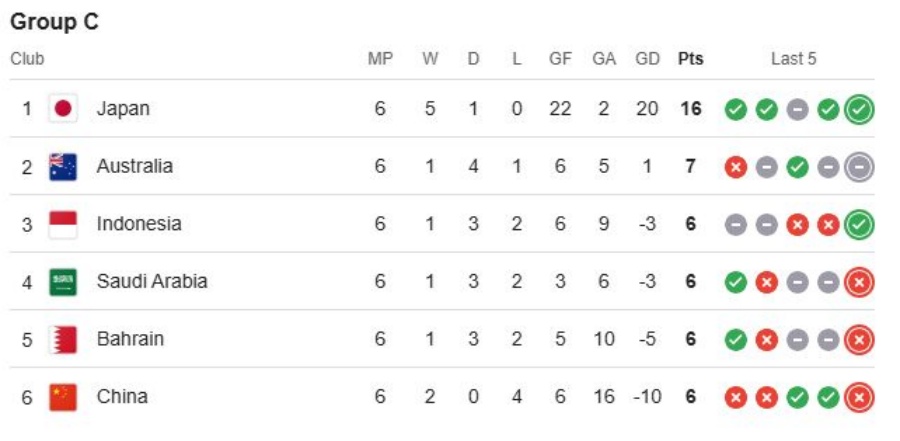900x441 pixels.
Task: Click the Pts column header
Action: click(x=690, y=59)
